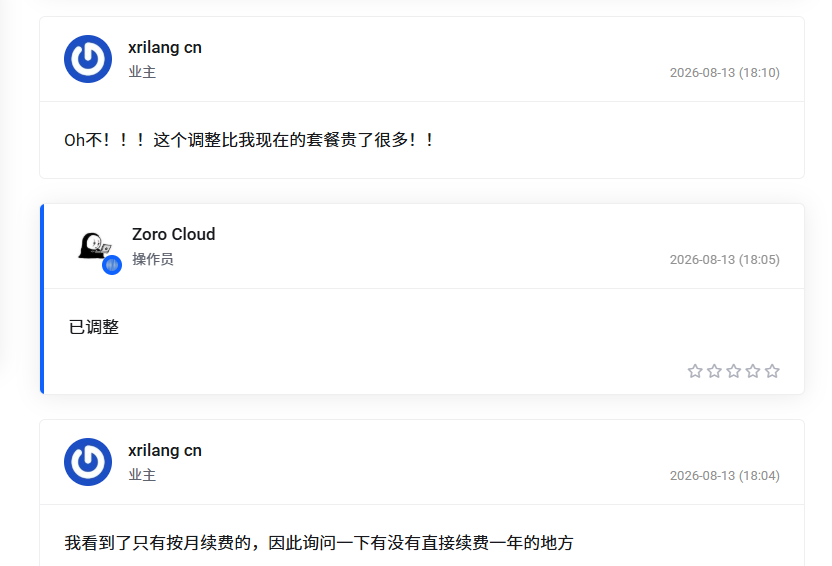Viewport: 832px width, 566px height.
Task: Click the message about 按月续费
Action: [319, 543]
